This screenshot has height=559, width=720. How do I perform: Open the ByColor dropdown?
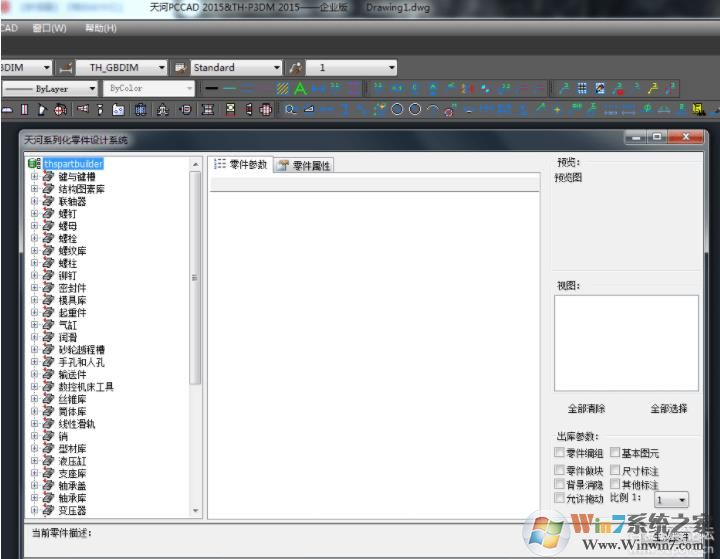[x=149, y=88]
